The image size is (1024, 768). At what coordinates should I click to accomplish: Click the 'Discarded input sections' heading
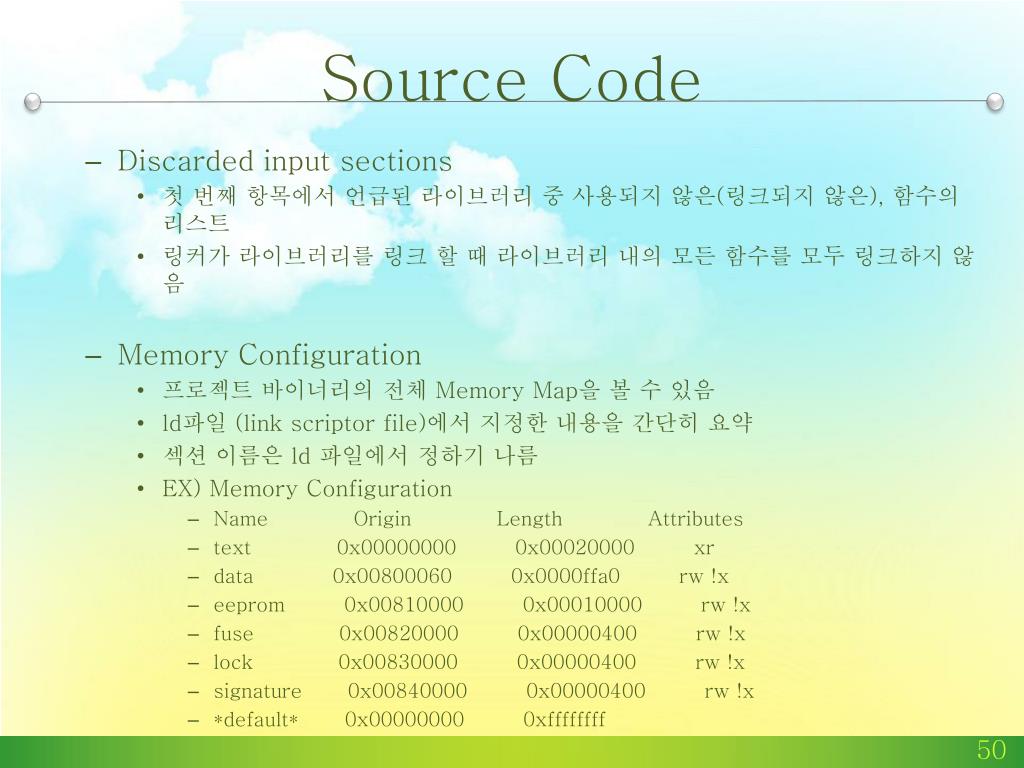(284, 161)
